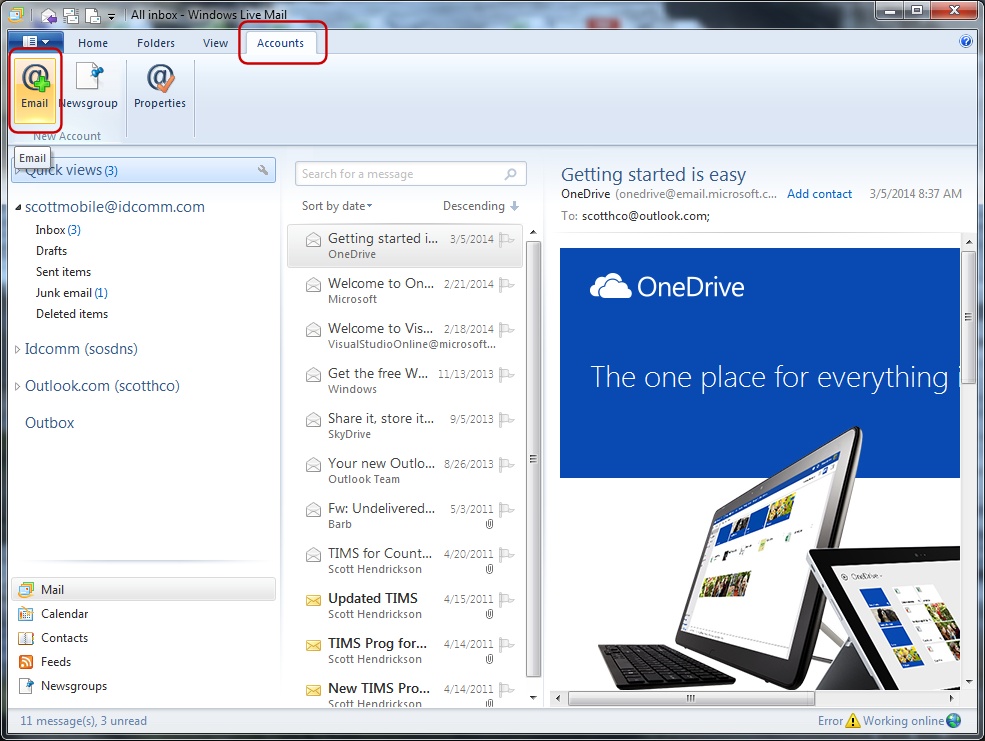985x741 pixels.
Task: Open the Inbox (3) folder
Action: pyautogui.click(x=58, y=230)
